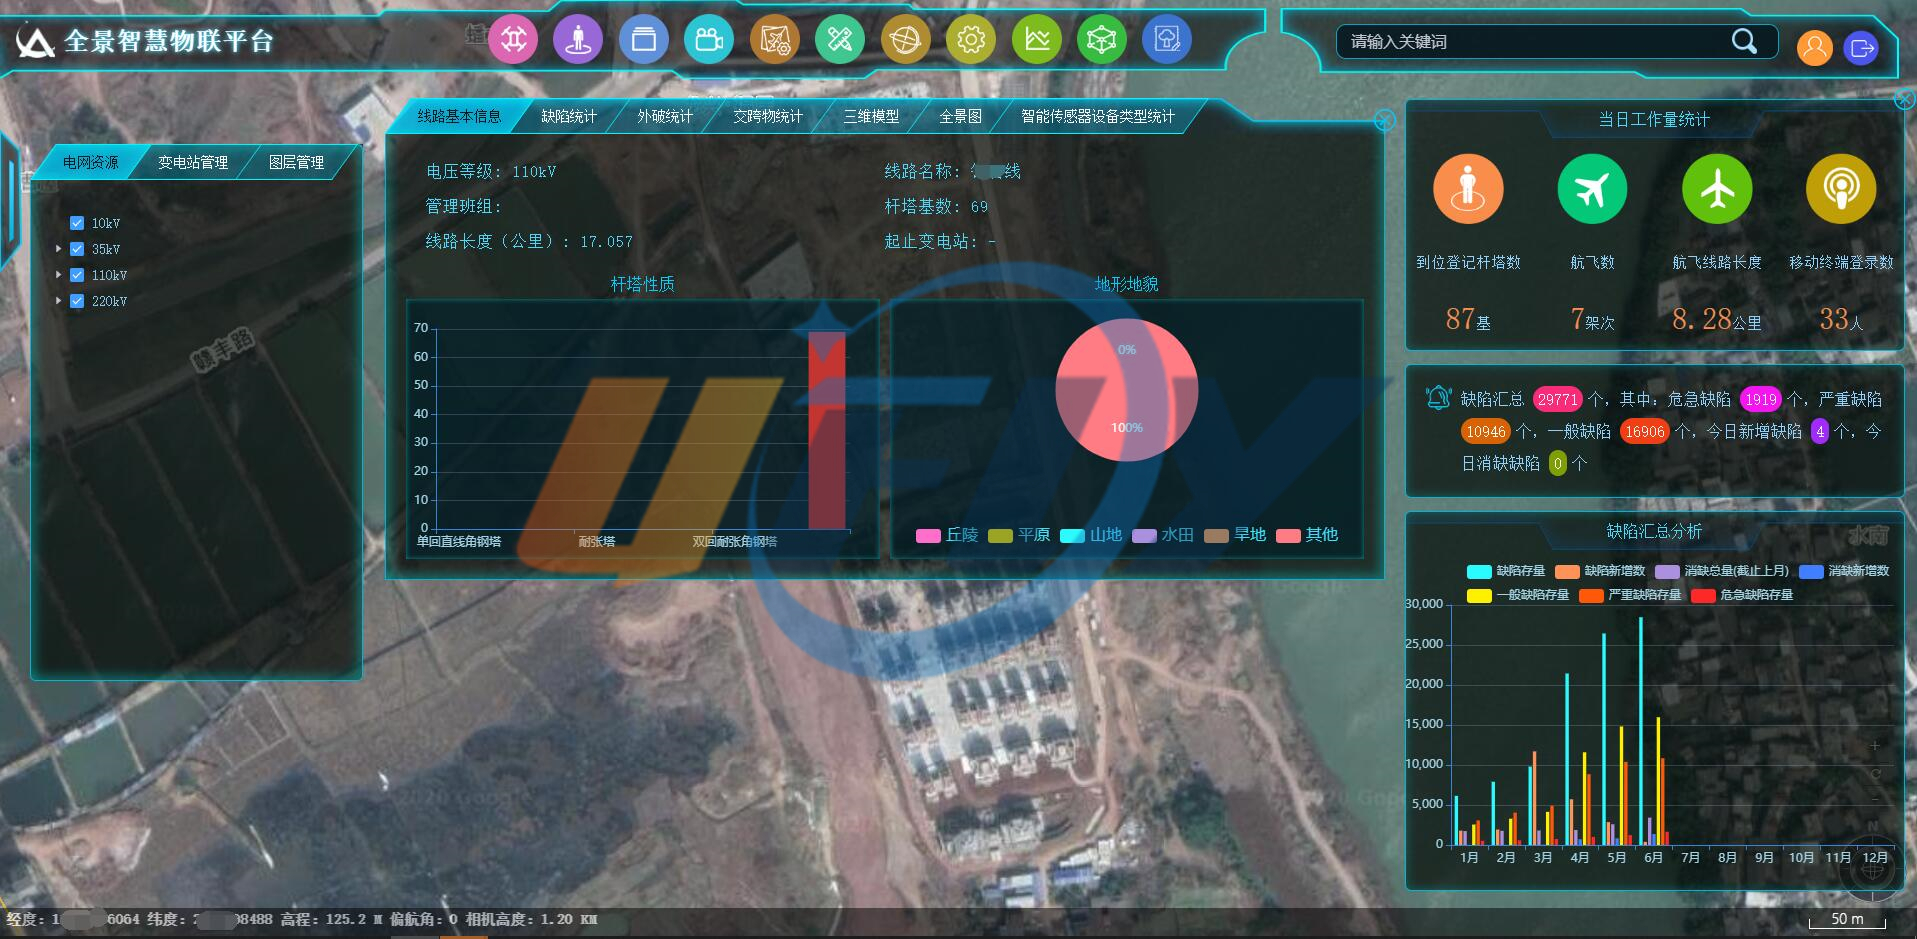Toggle the 消缺总量(截止上月) legend item
Viewport: 1917px width, 939px height.
click(x=1722, y=571)
